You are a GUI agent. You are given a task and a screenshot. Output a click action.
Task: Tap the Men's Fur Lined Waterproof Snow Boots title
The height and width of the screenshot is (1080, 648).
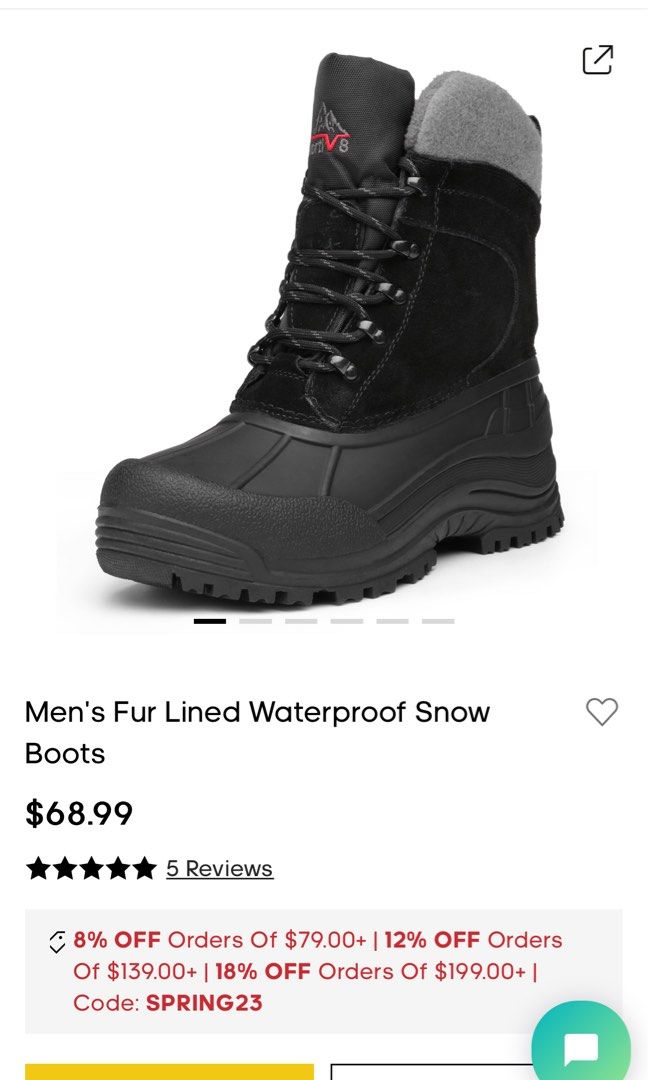(x=257, y=732)
